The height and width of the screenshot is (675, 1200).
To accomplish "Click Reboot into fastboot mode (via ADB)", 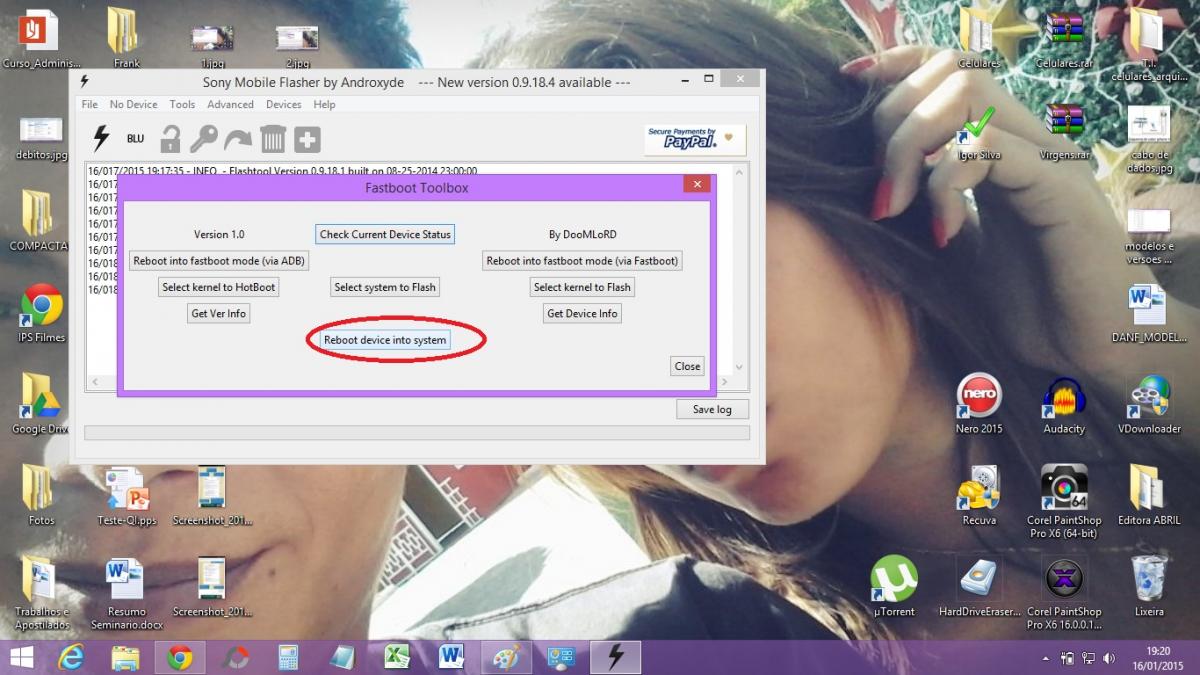I will point(219,261).
